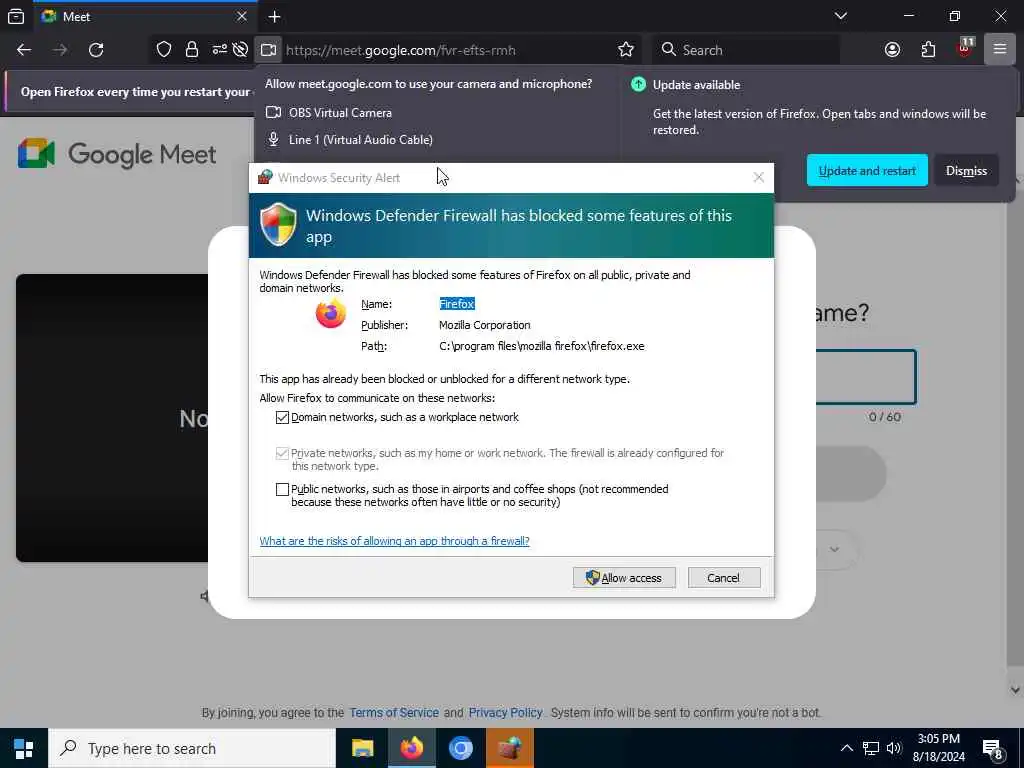The width and height of the screenshot is (1024, 768).
Task: Open the firewall risks help link
Action: 394,541
